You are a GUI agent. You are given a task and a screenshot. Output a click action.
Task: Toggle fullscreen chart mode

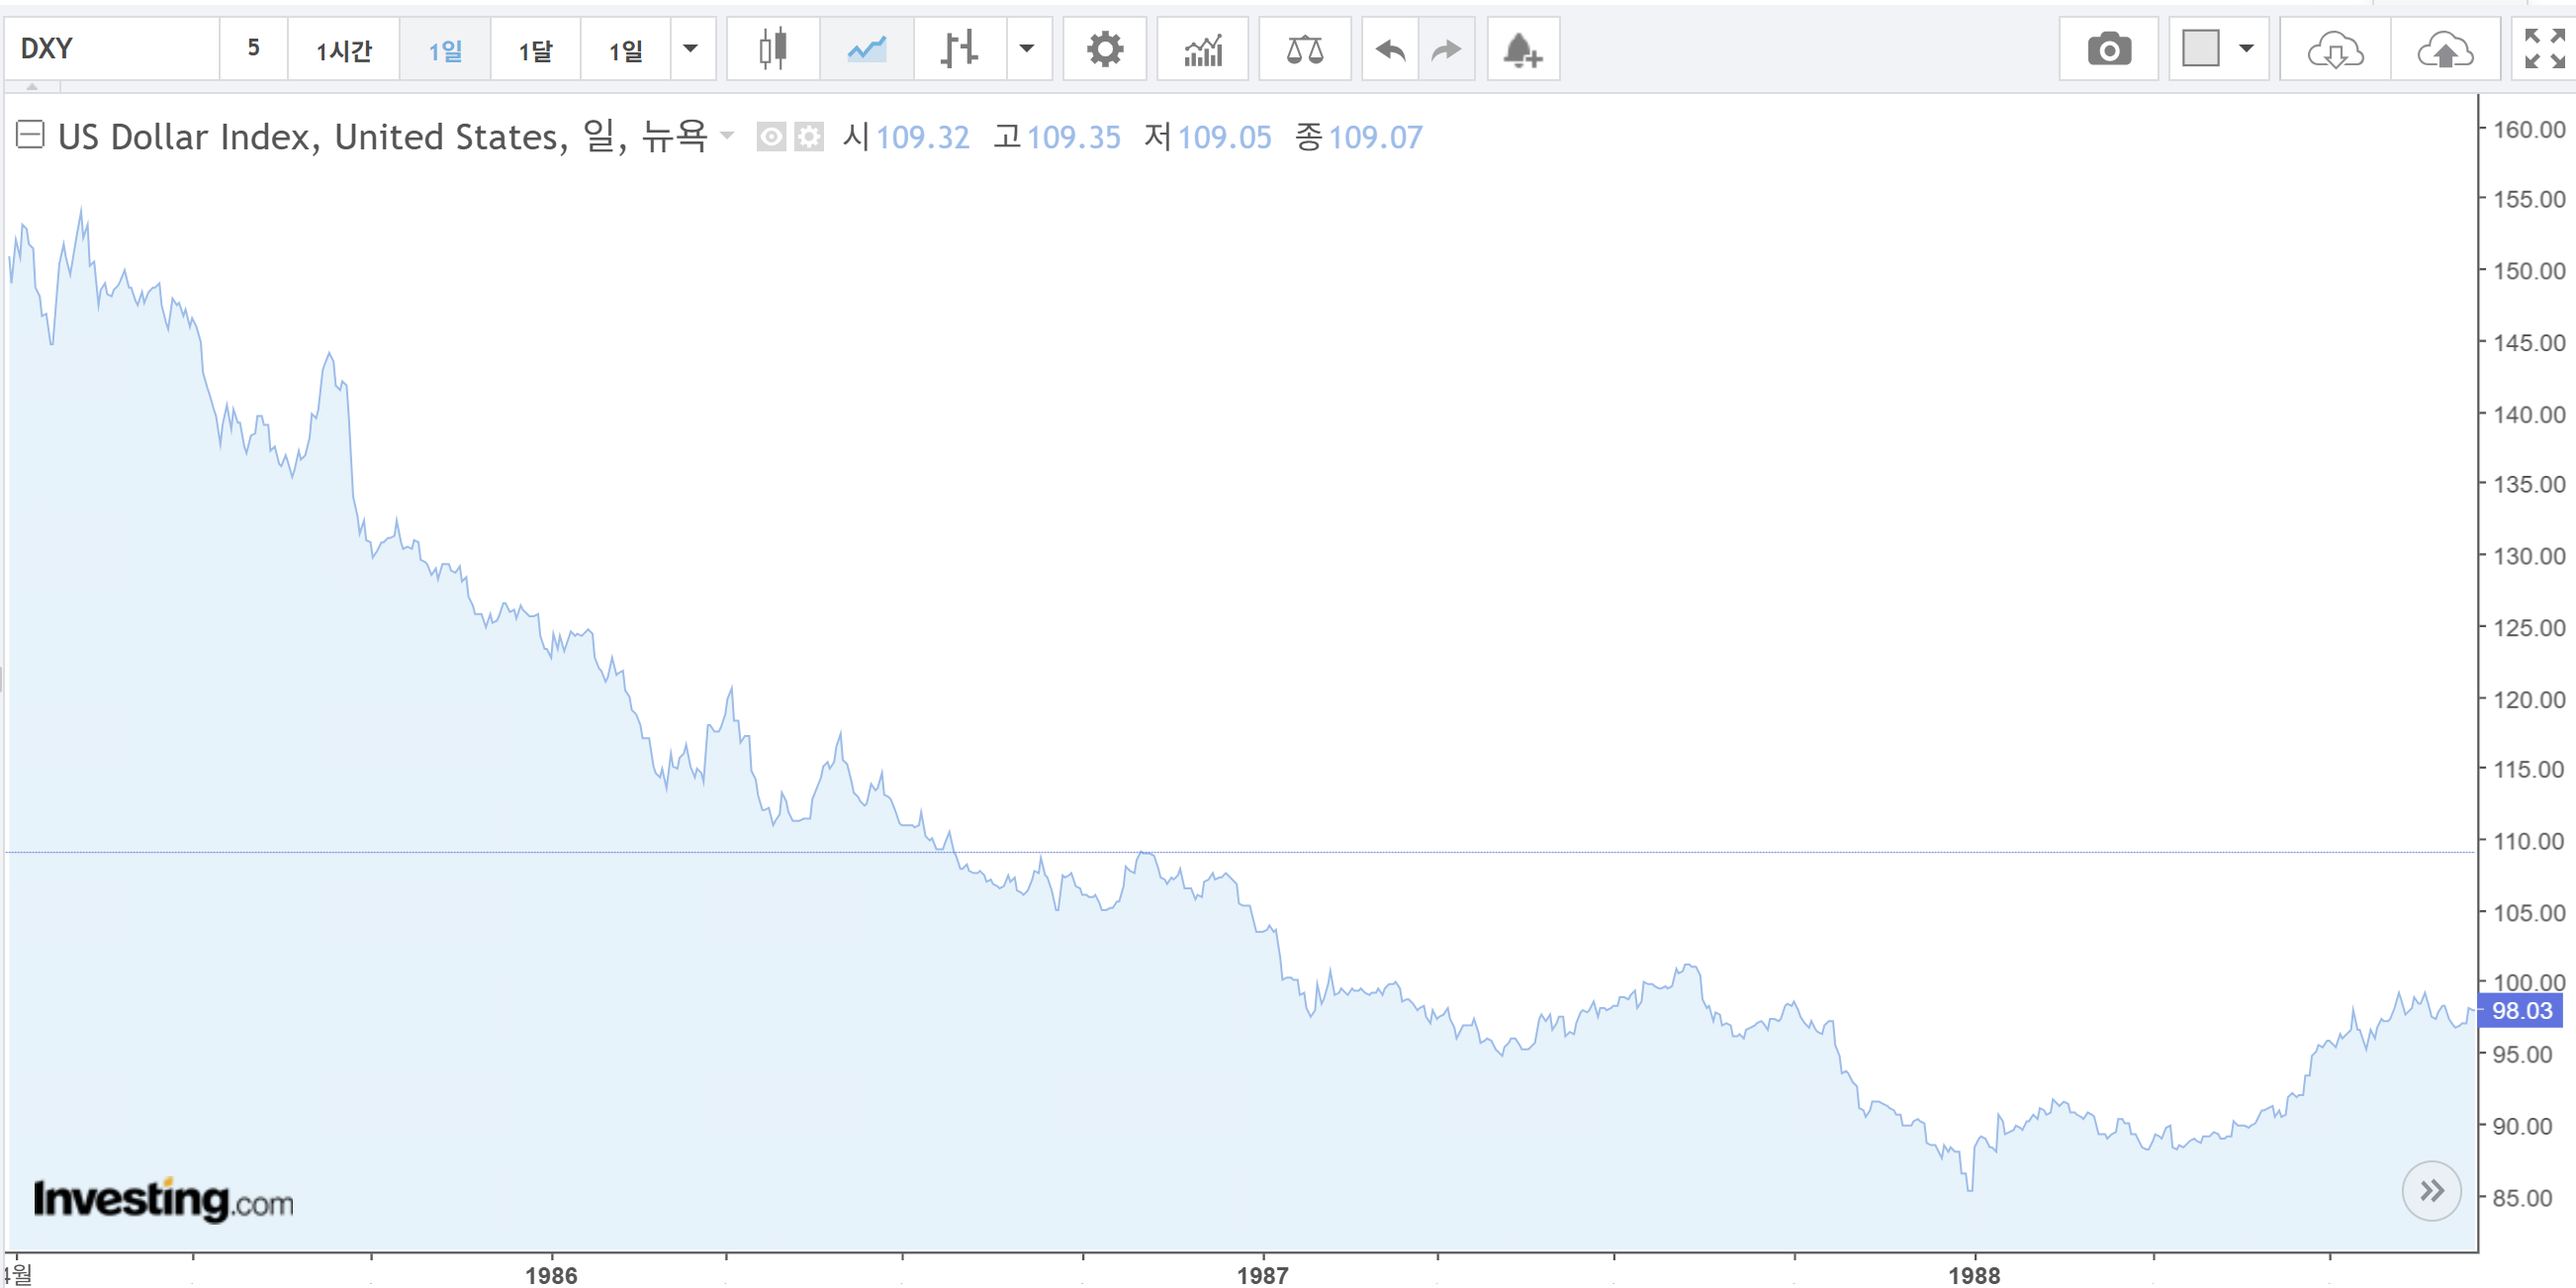(2544, 49)
